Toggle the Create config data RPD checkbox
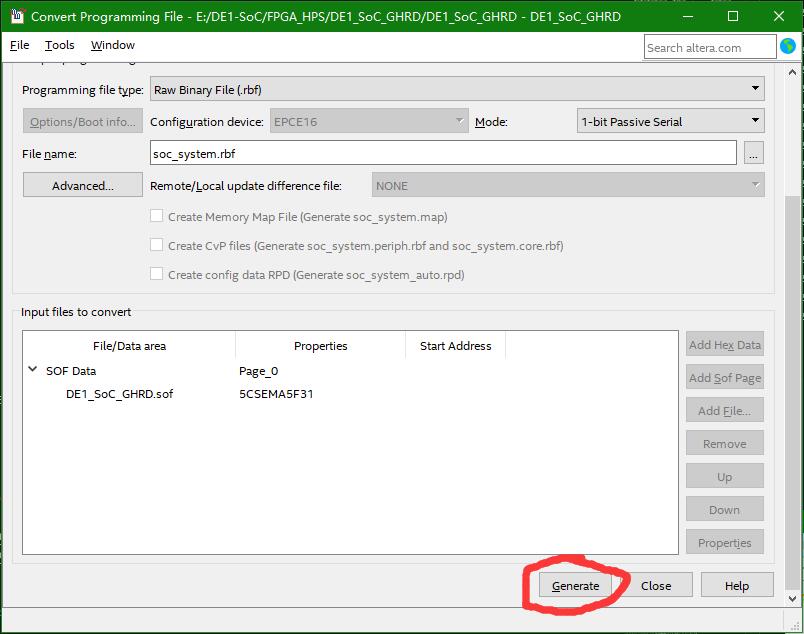Screen dimensions: 804x634 tap(156, 274)
